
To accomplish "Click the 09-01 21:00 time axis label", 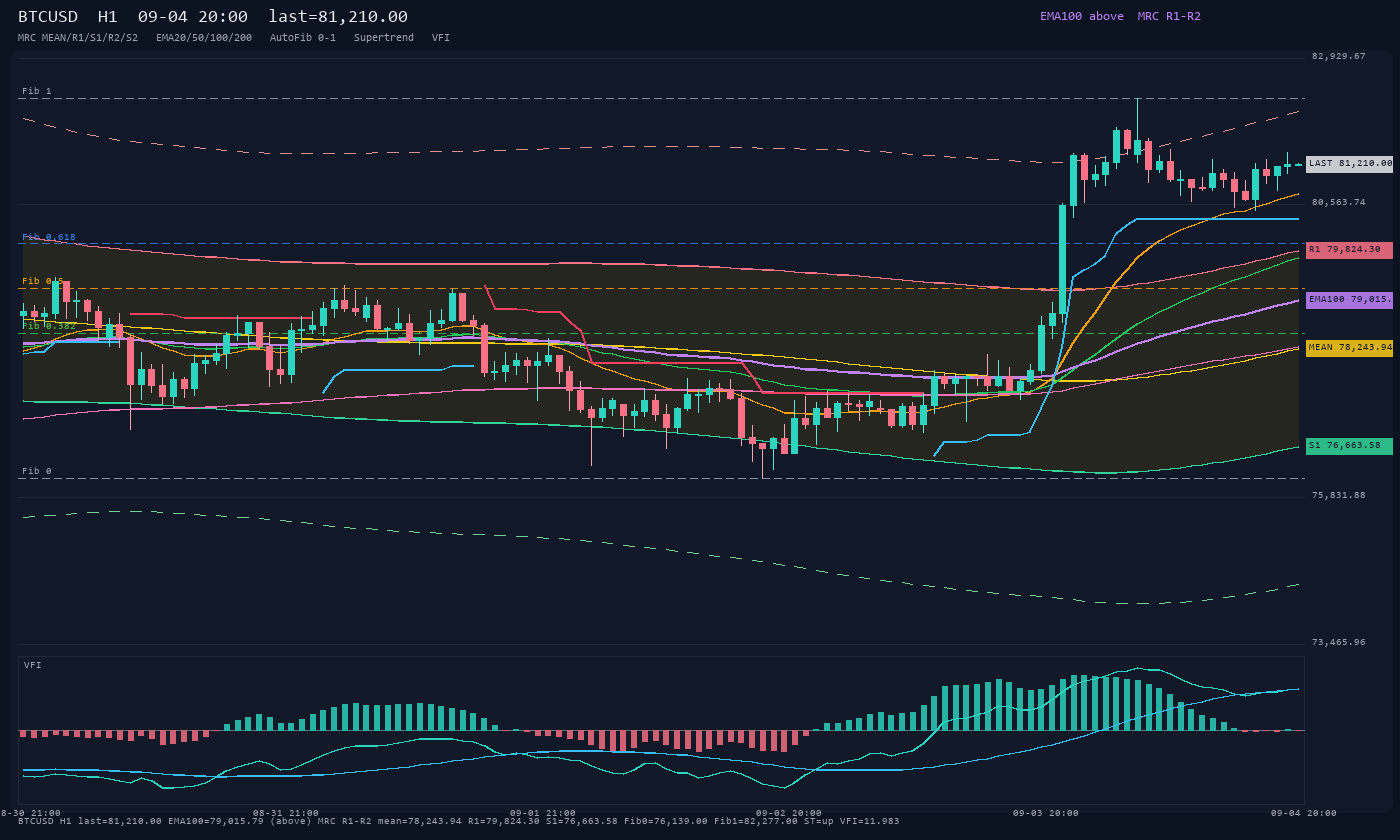I will [543, 813].
